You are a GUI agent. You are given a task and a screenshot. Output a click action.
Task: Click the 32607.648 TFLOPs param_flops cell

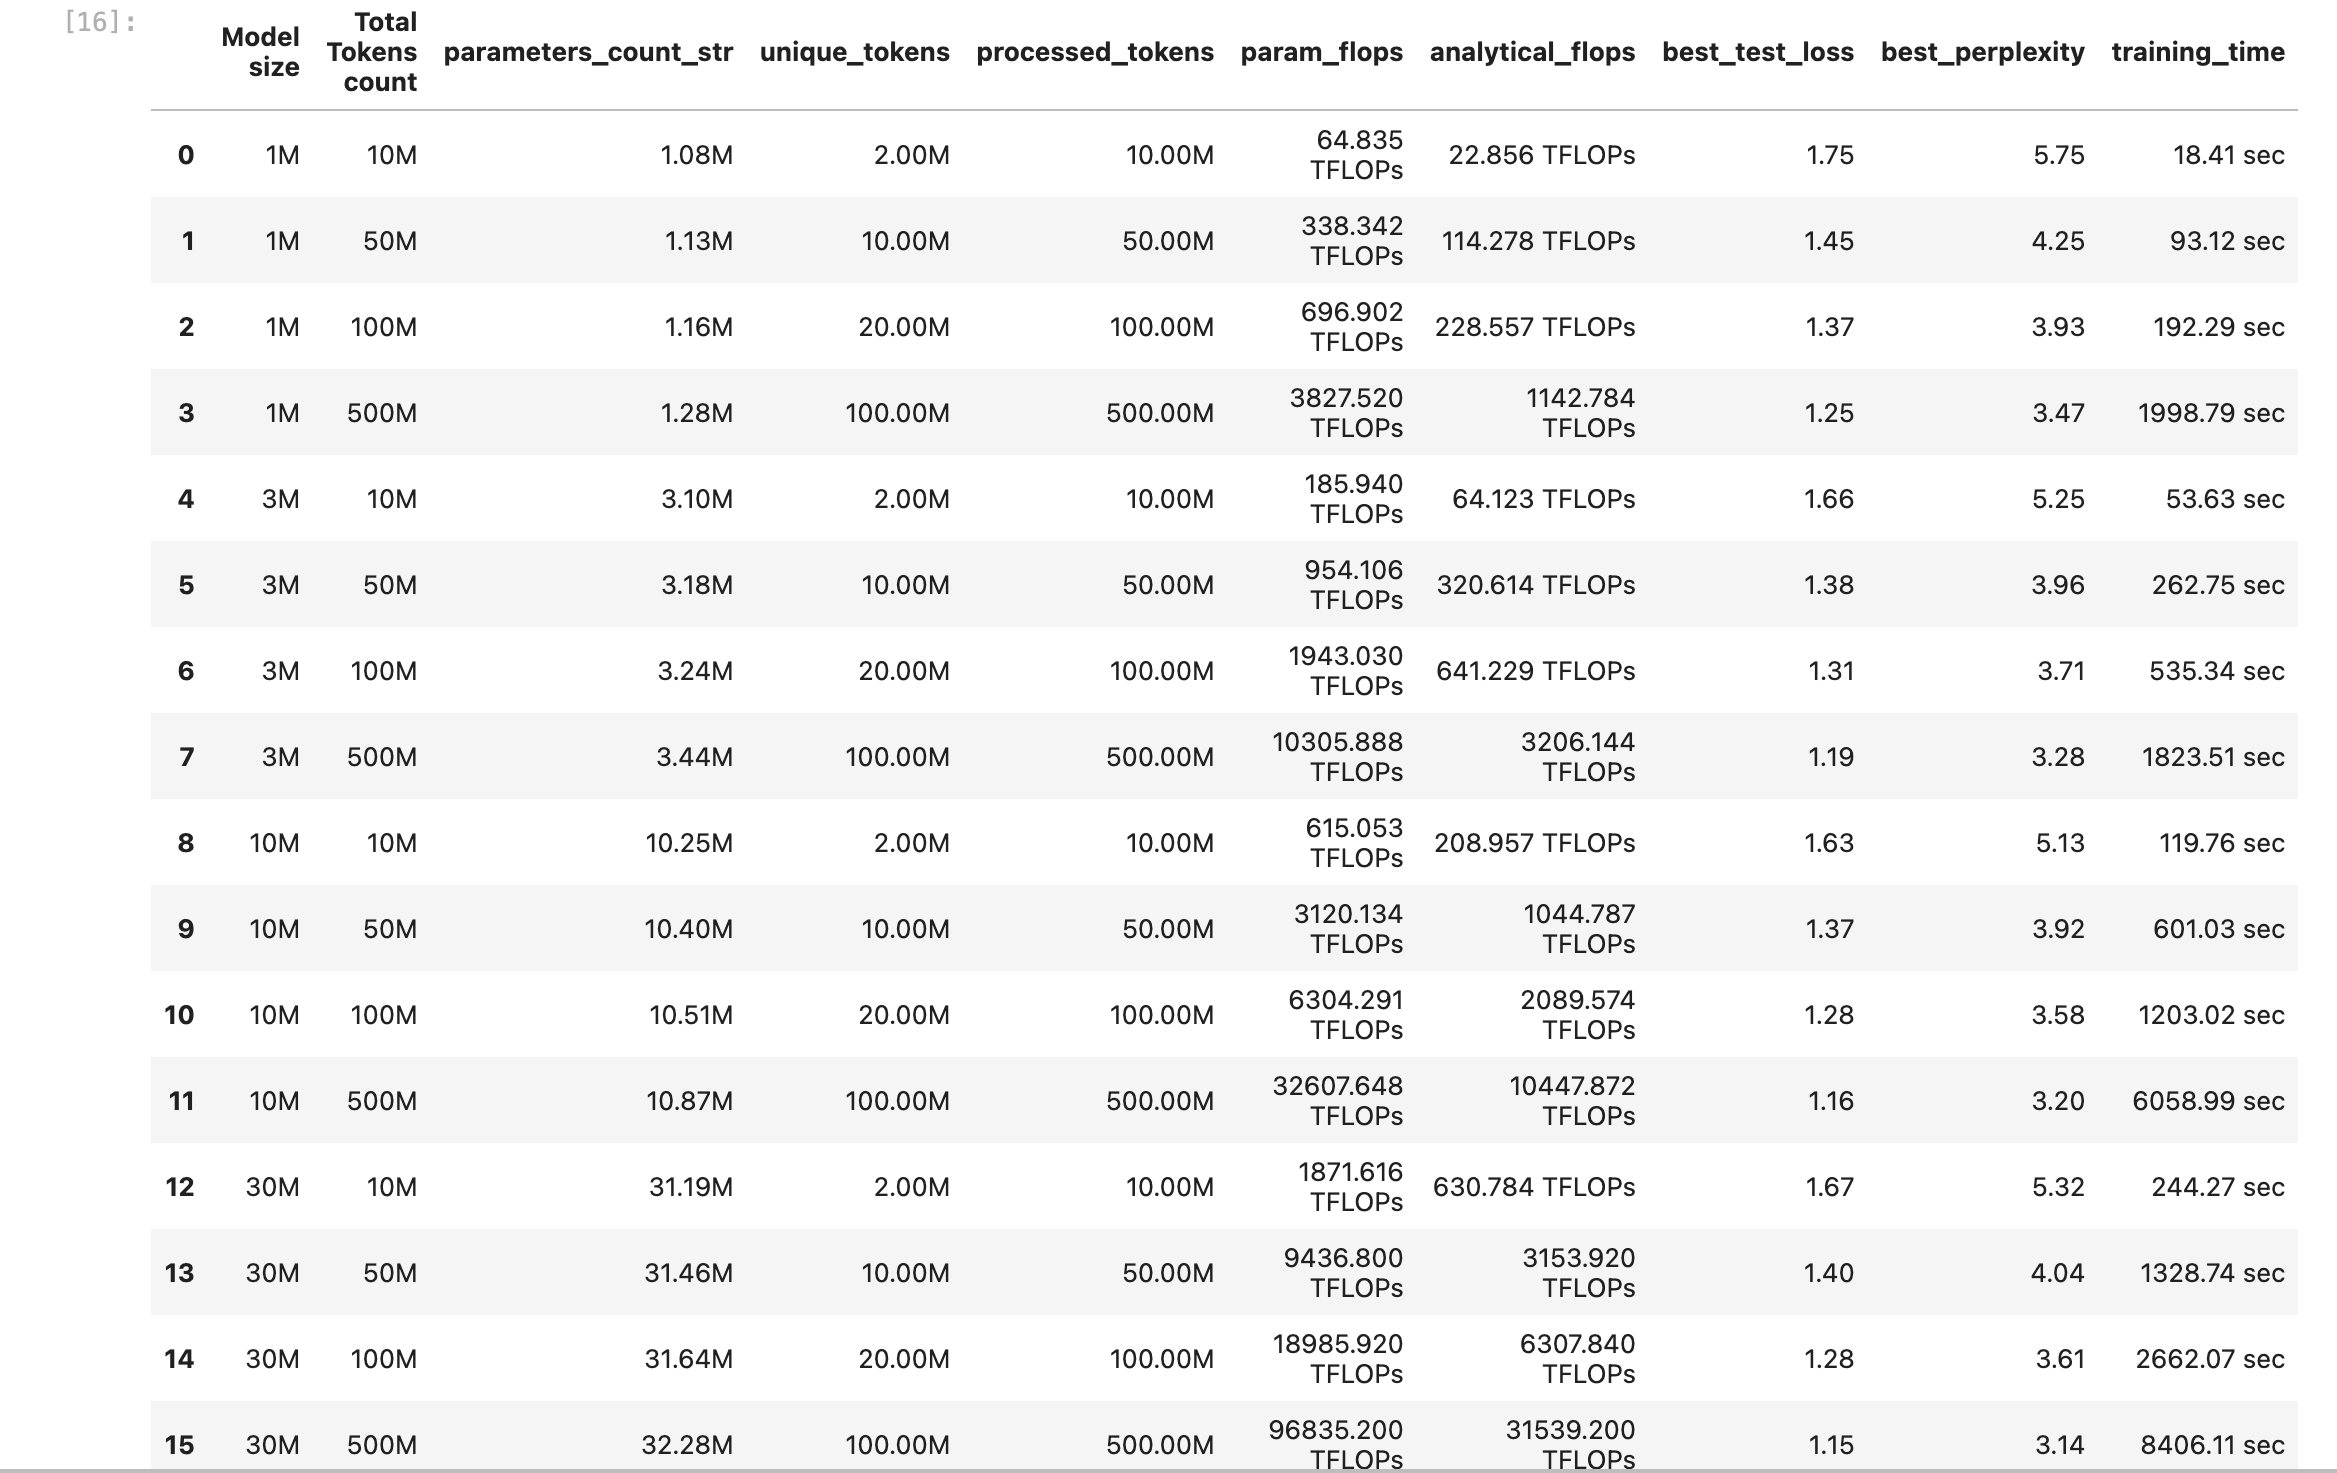click(1337, 1101)
